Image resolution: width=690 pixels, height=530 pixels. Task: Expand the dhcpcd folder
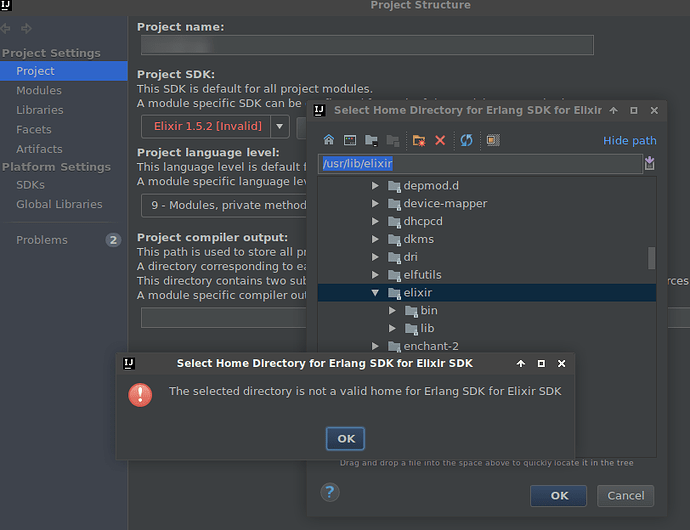coord(375,221)
